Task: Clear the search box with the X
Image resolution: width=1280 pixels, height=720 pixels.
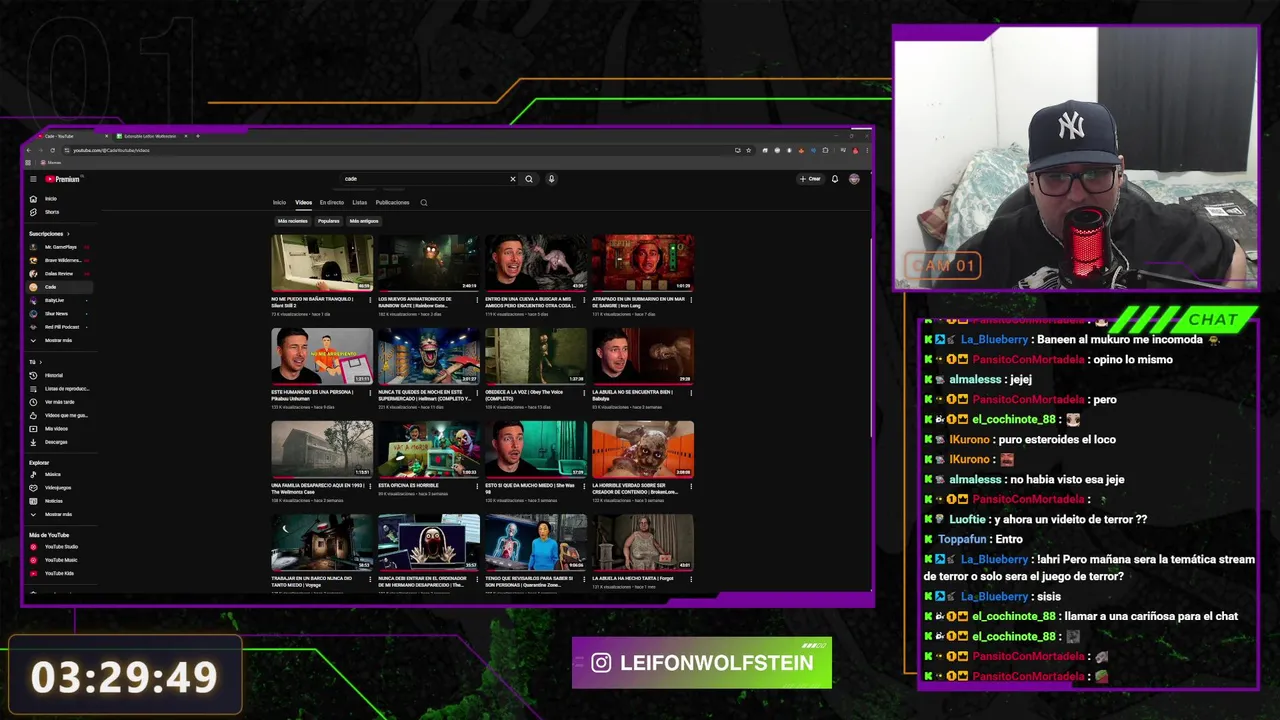Action: click(513, 179)
